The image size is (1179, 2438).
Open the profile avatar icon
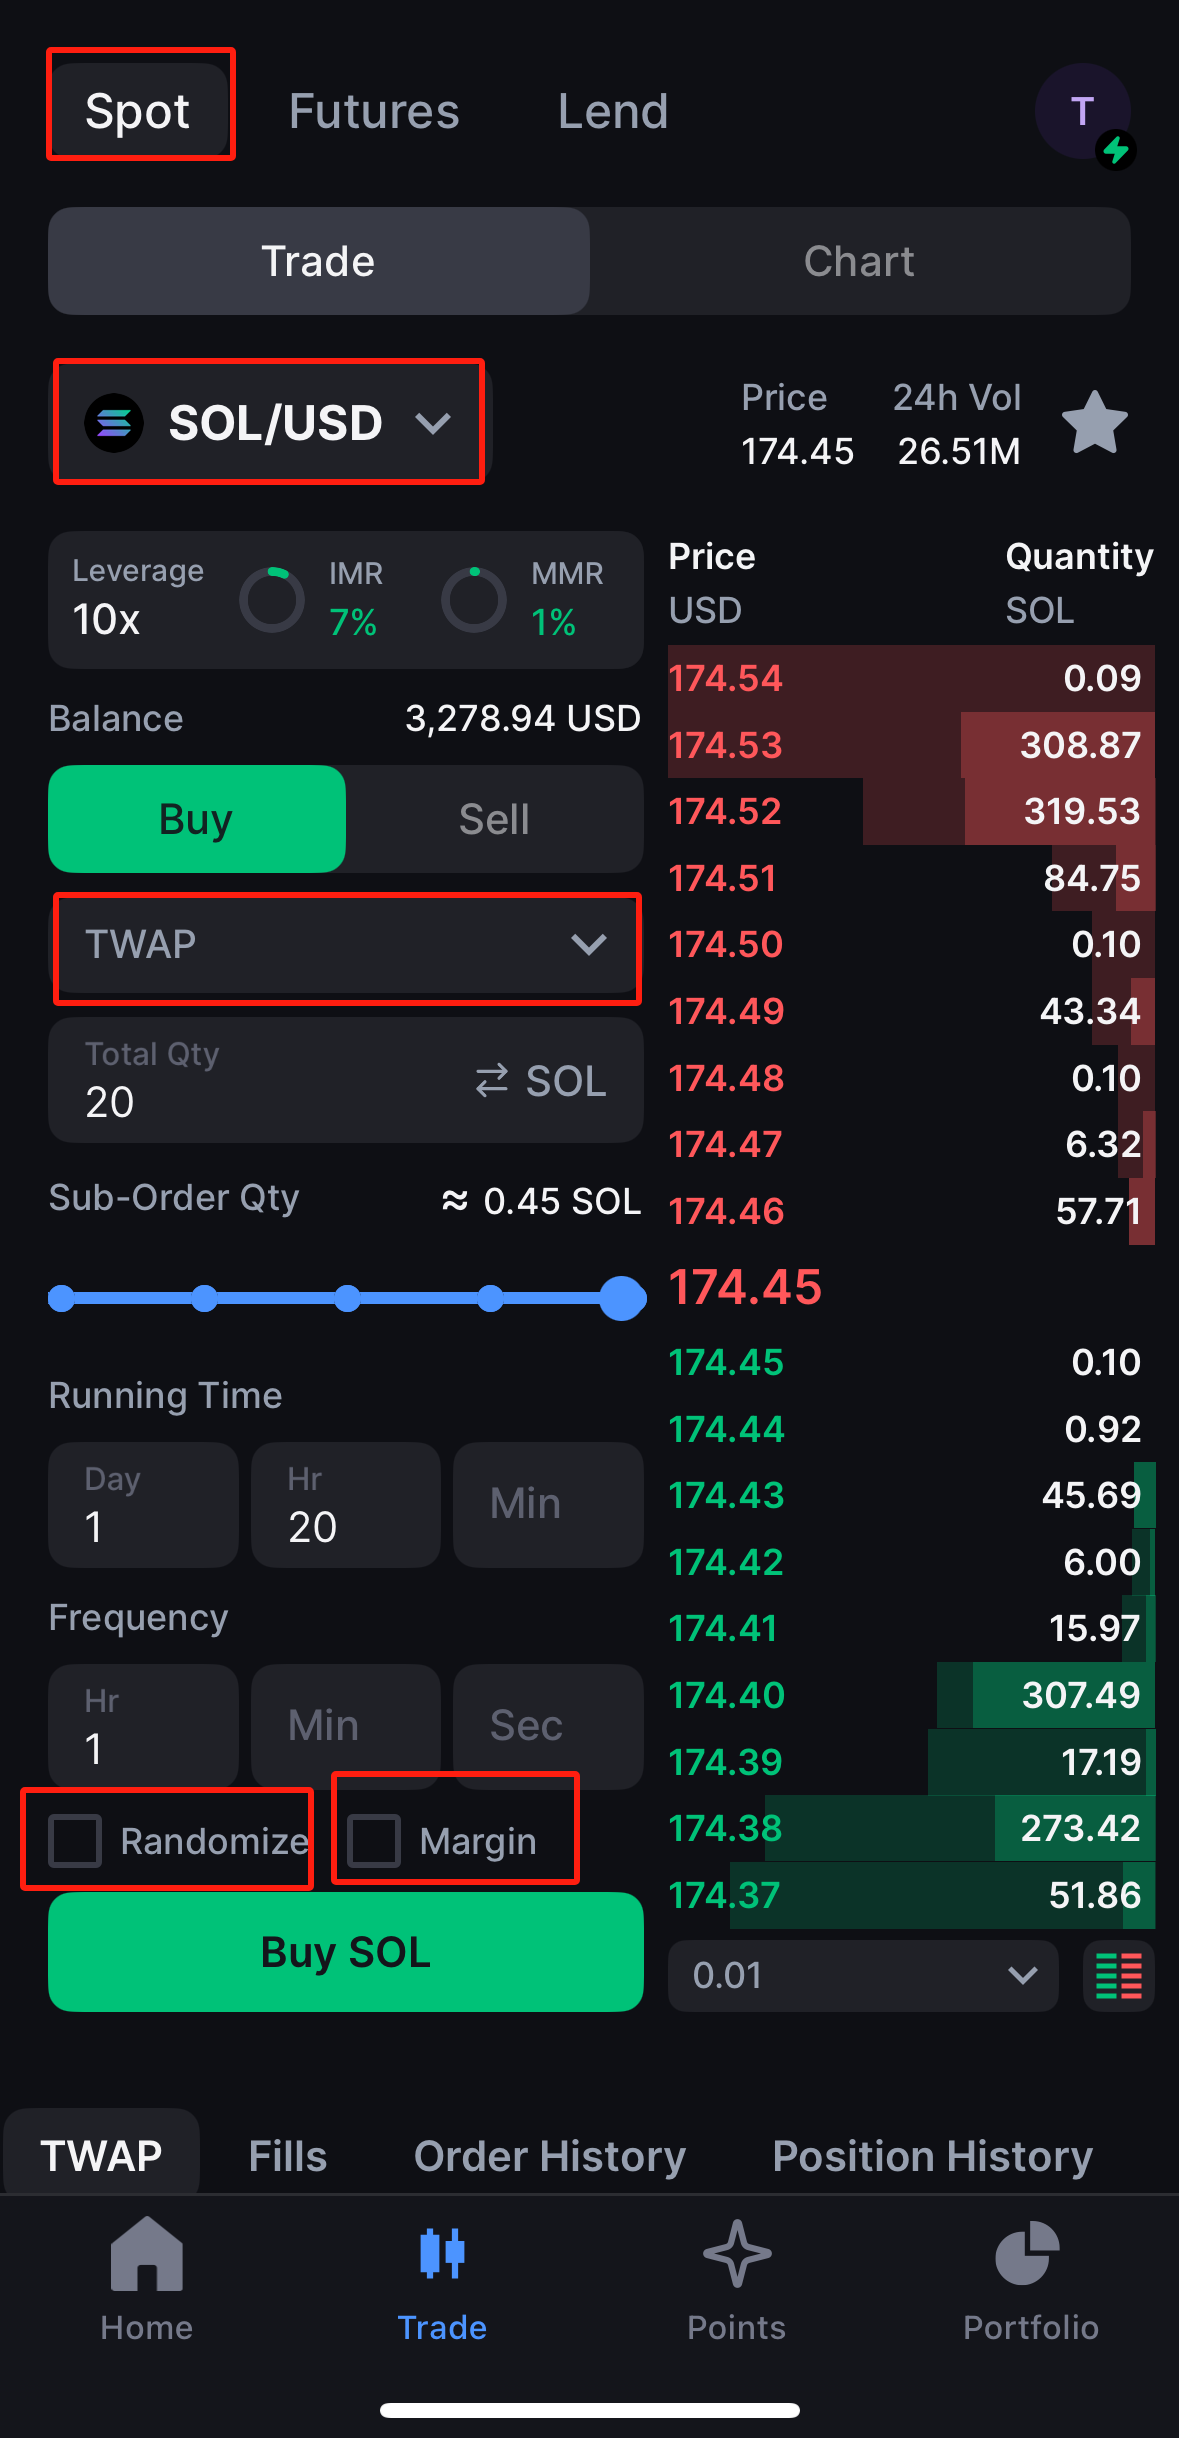click(1083, 111)
